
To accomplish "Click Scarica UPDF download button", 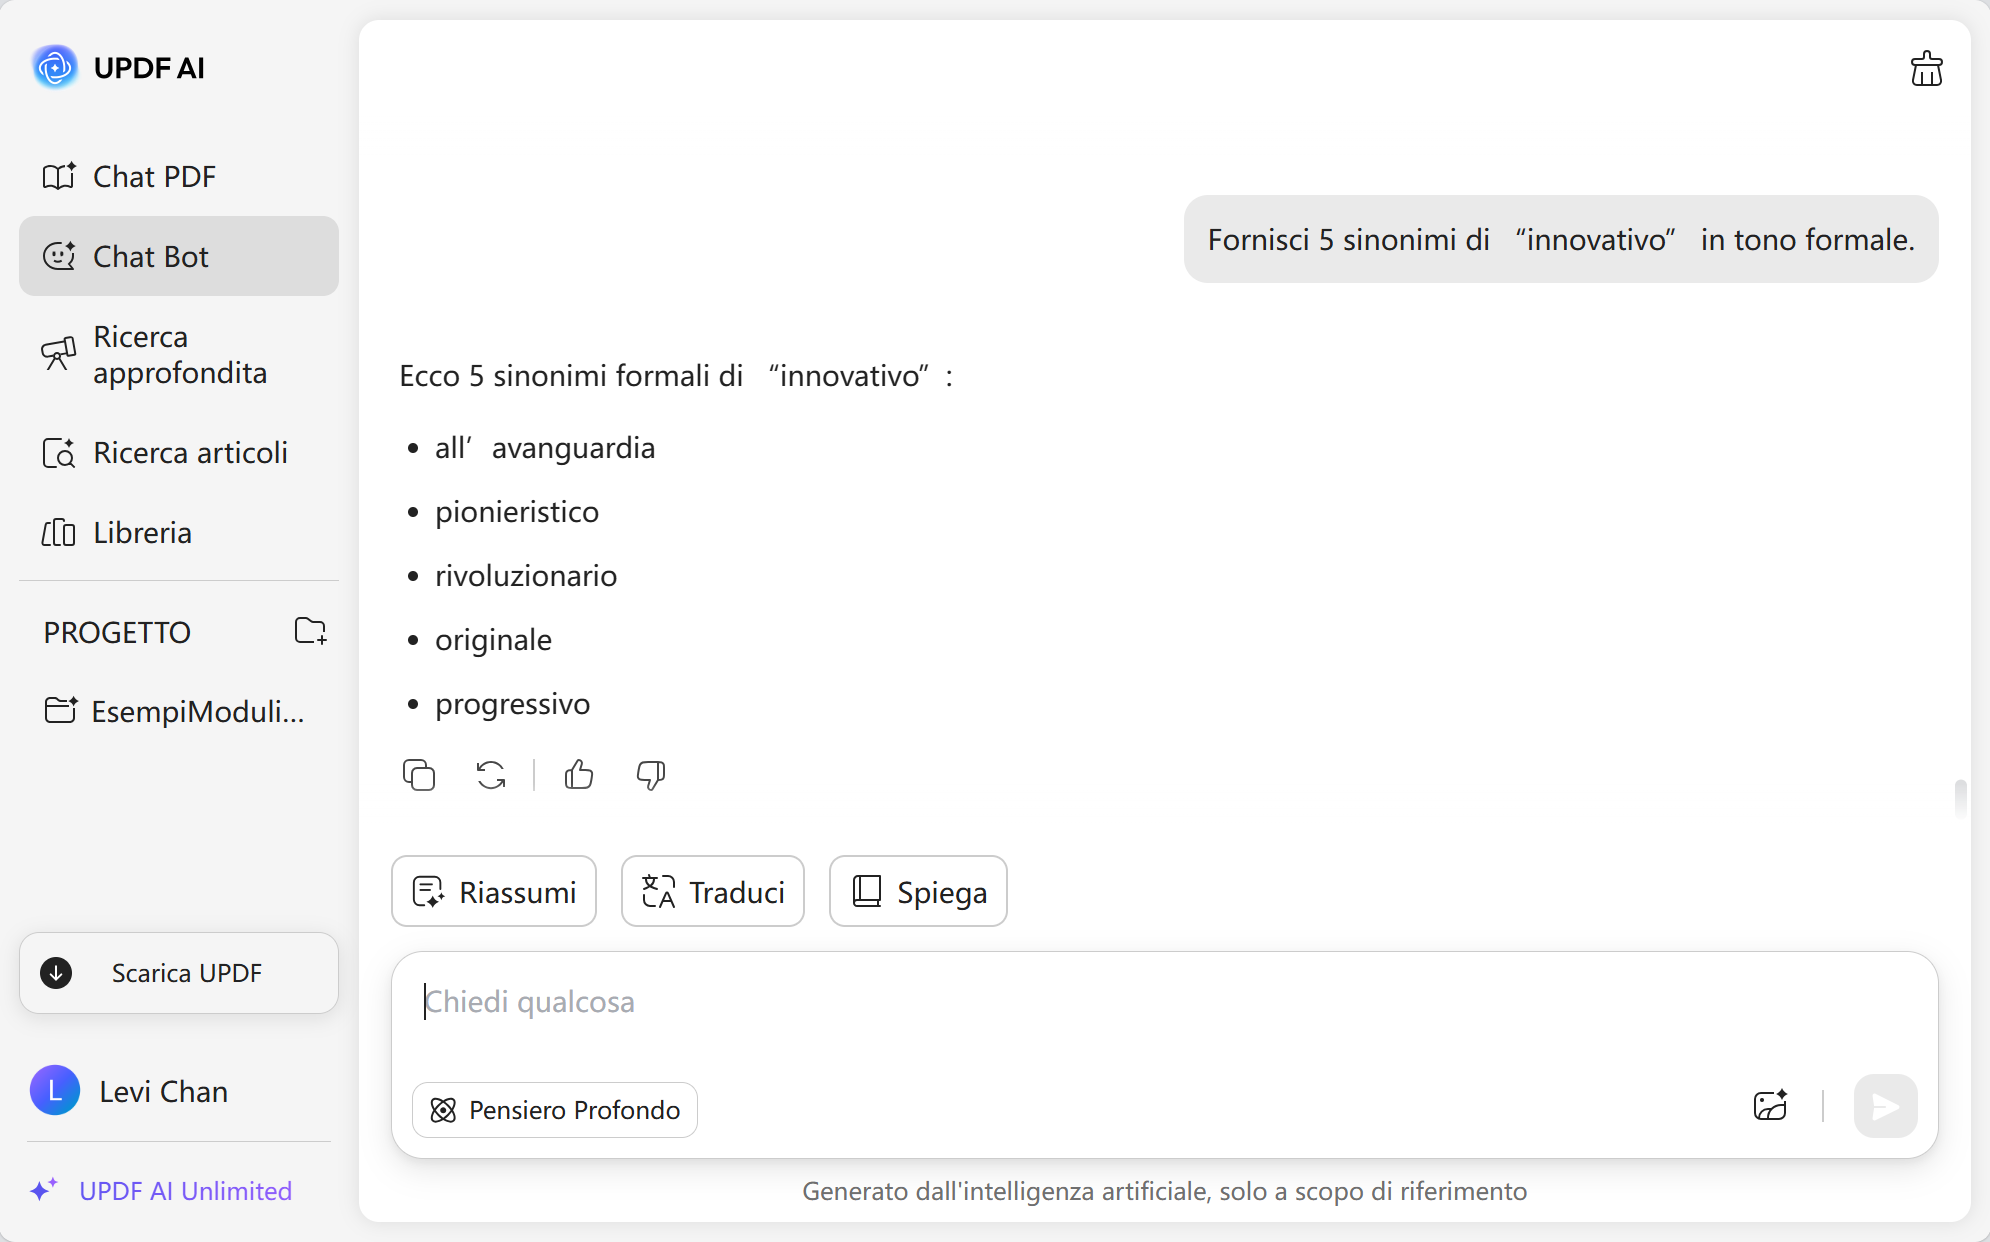I will click(178, 972).
